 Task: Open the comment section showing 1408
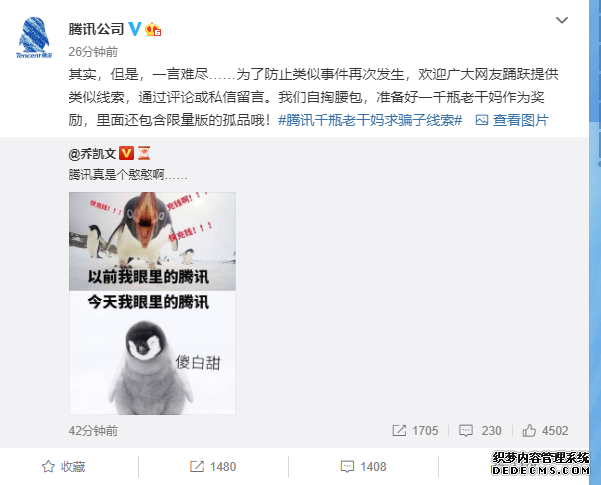[363, 467]
